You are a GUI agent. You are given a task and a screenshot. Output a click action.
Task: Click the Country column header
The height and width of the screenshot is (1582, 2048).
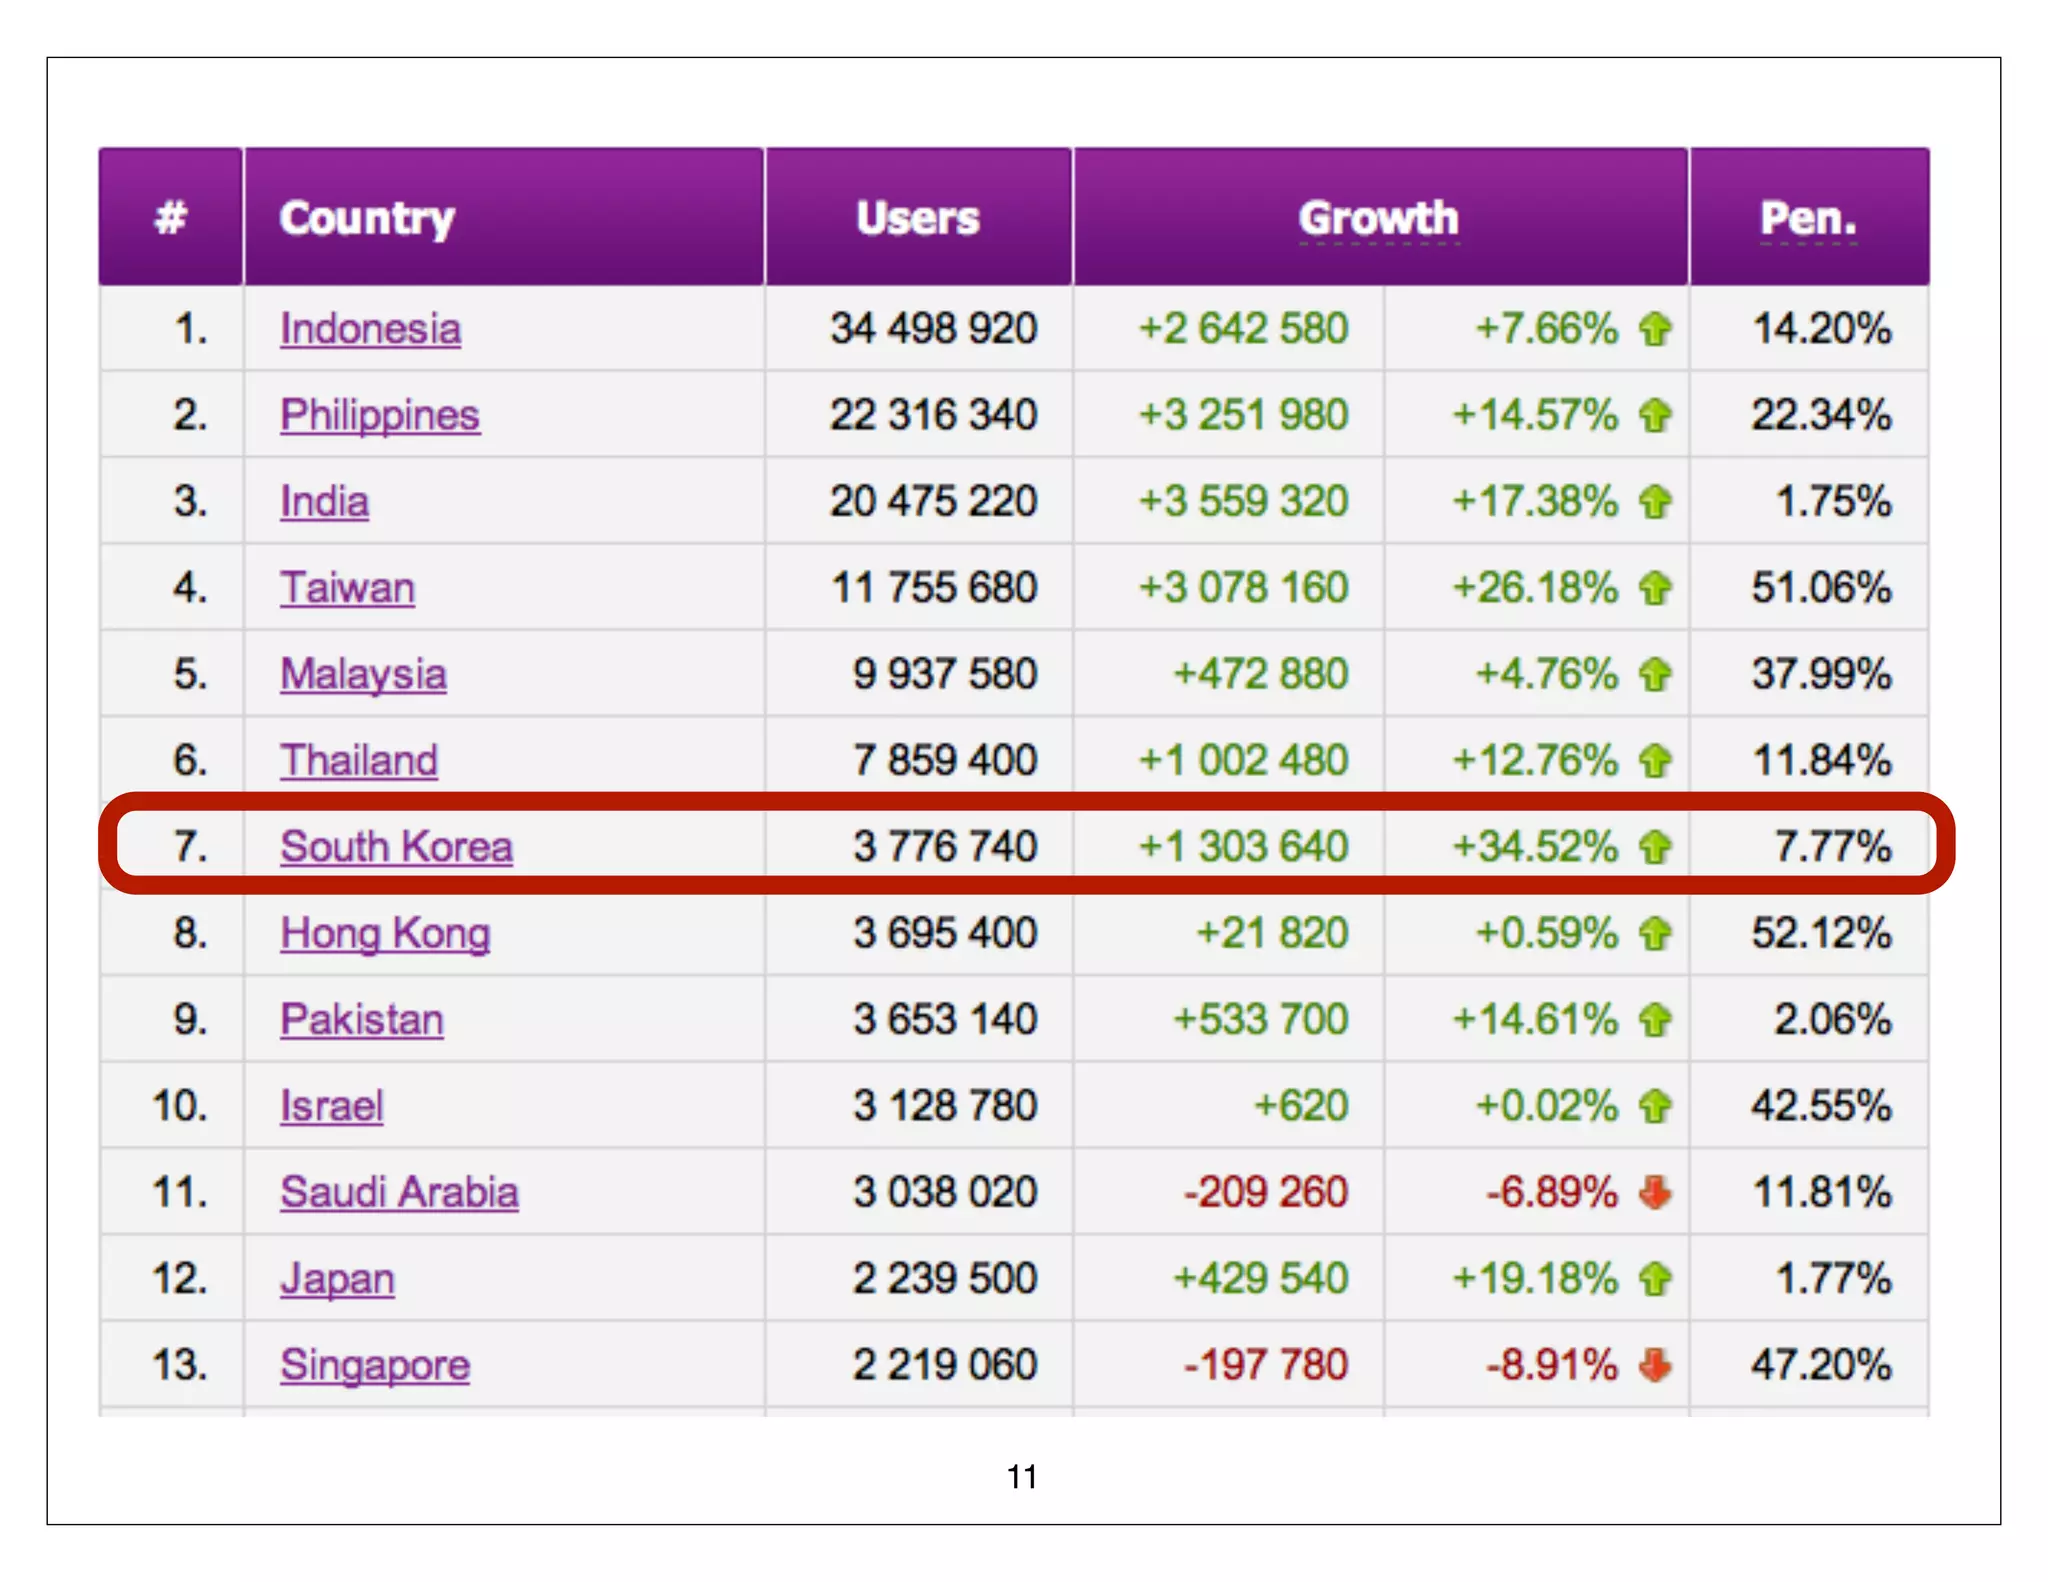(367, 218)
